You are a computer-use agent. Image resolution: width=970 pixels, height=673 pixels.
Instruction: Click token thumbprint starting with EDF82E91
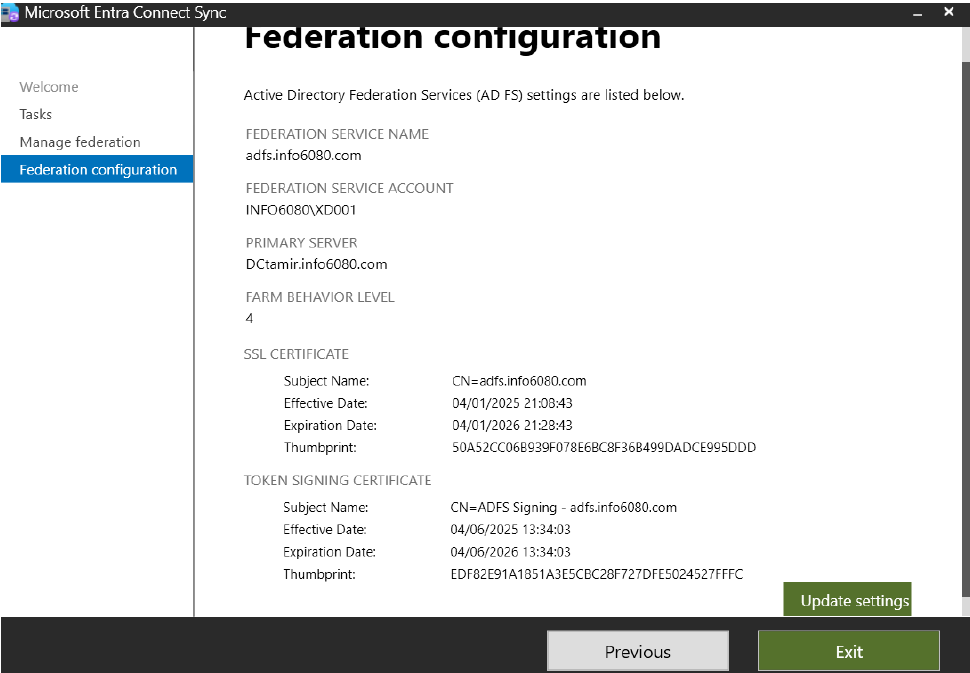597,575
